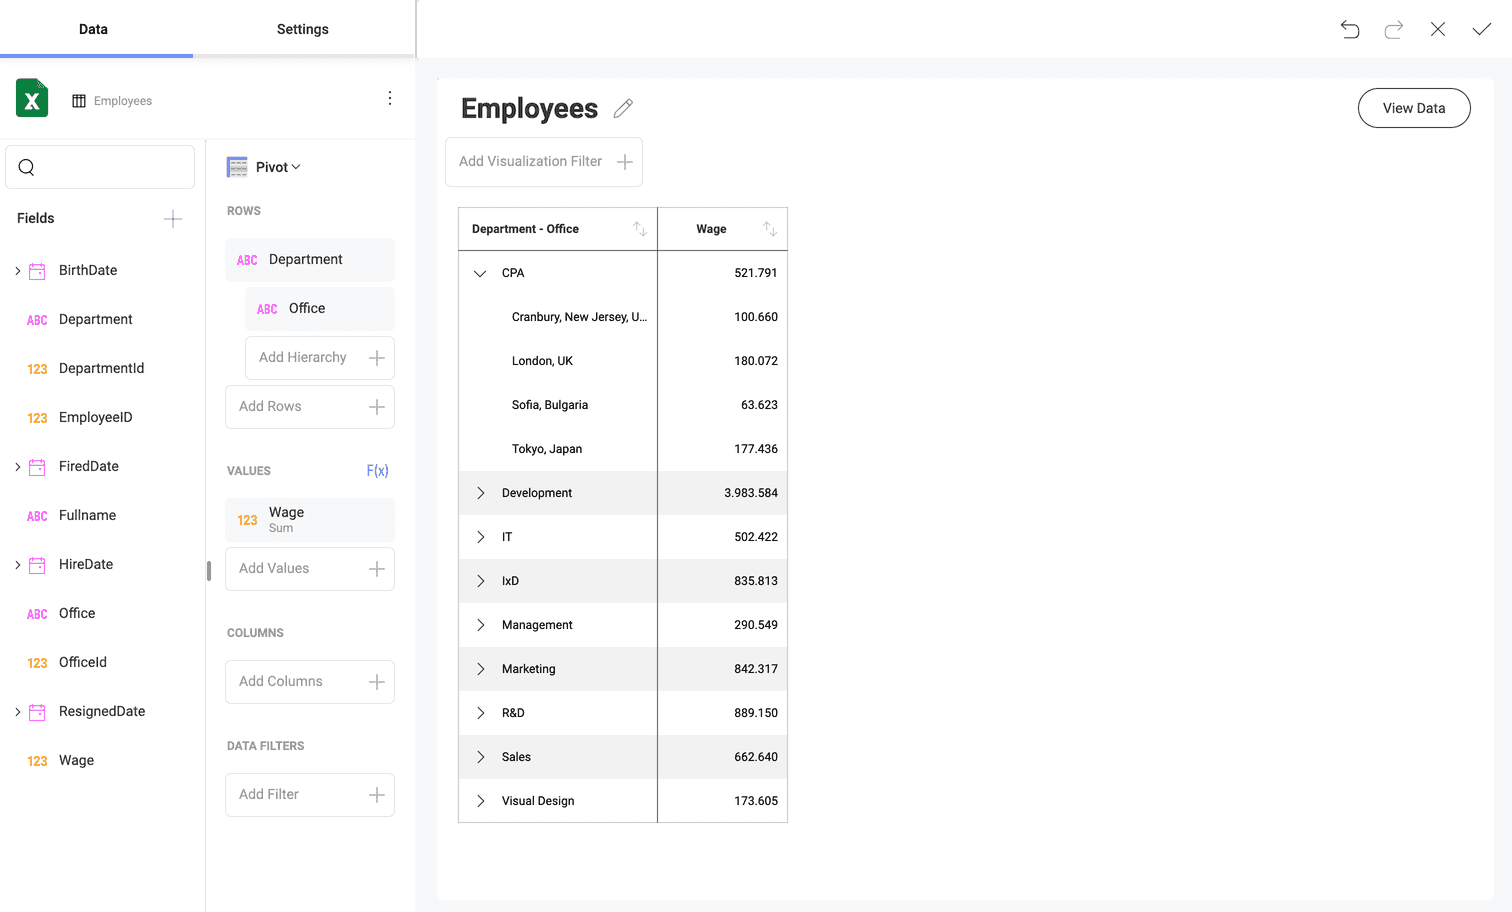Click plus icon in Add Hierarchy
Screen dimensions: 1512x912
pyautogui.click(x=377, y=358)
